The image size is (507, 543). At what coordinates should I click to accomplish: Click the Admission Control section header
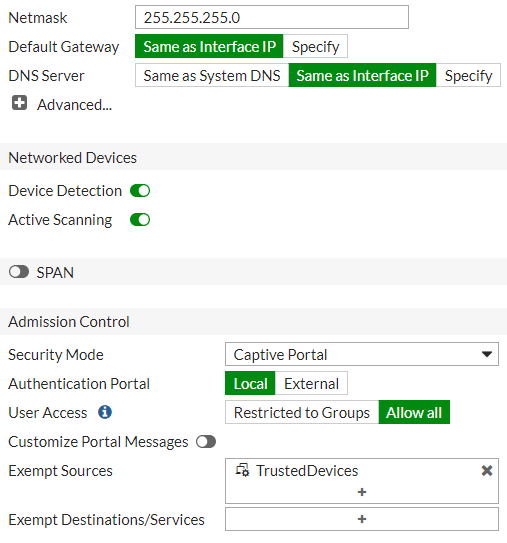[x=254, y=321]
